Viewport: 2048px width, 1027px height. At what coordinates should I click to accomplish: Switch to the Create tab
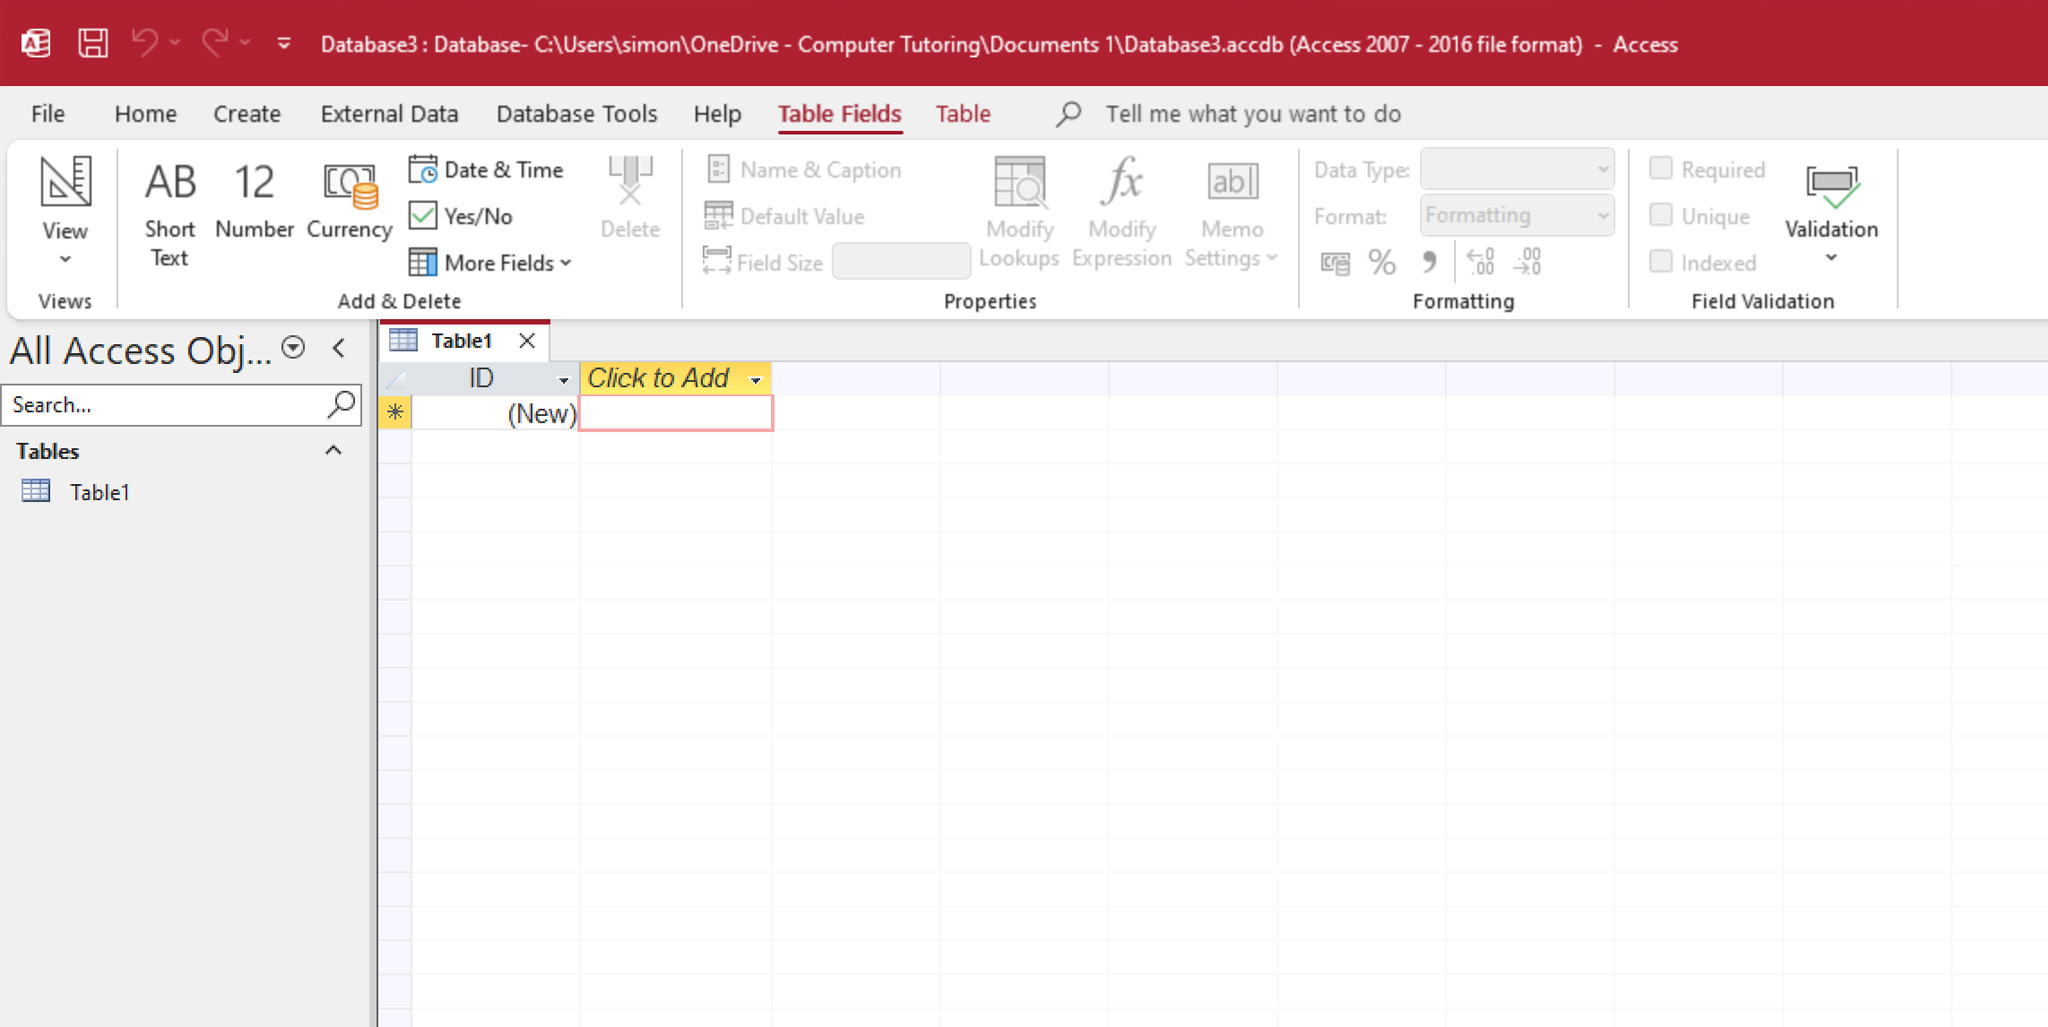point(247,114)
